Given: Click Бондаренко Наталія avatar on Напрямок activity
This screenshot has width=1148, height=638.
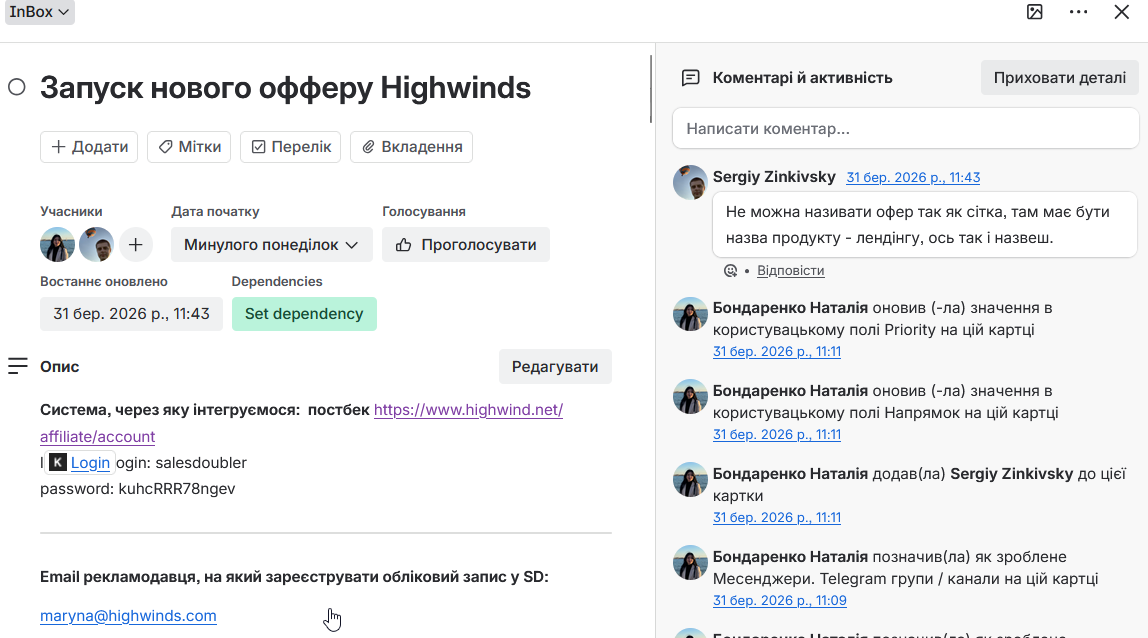Looking at the screenshot, I should (690, 396).
